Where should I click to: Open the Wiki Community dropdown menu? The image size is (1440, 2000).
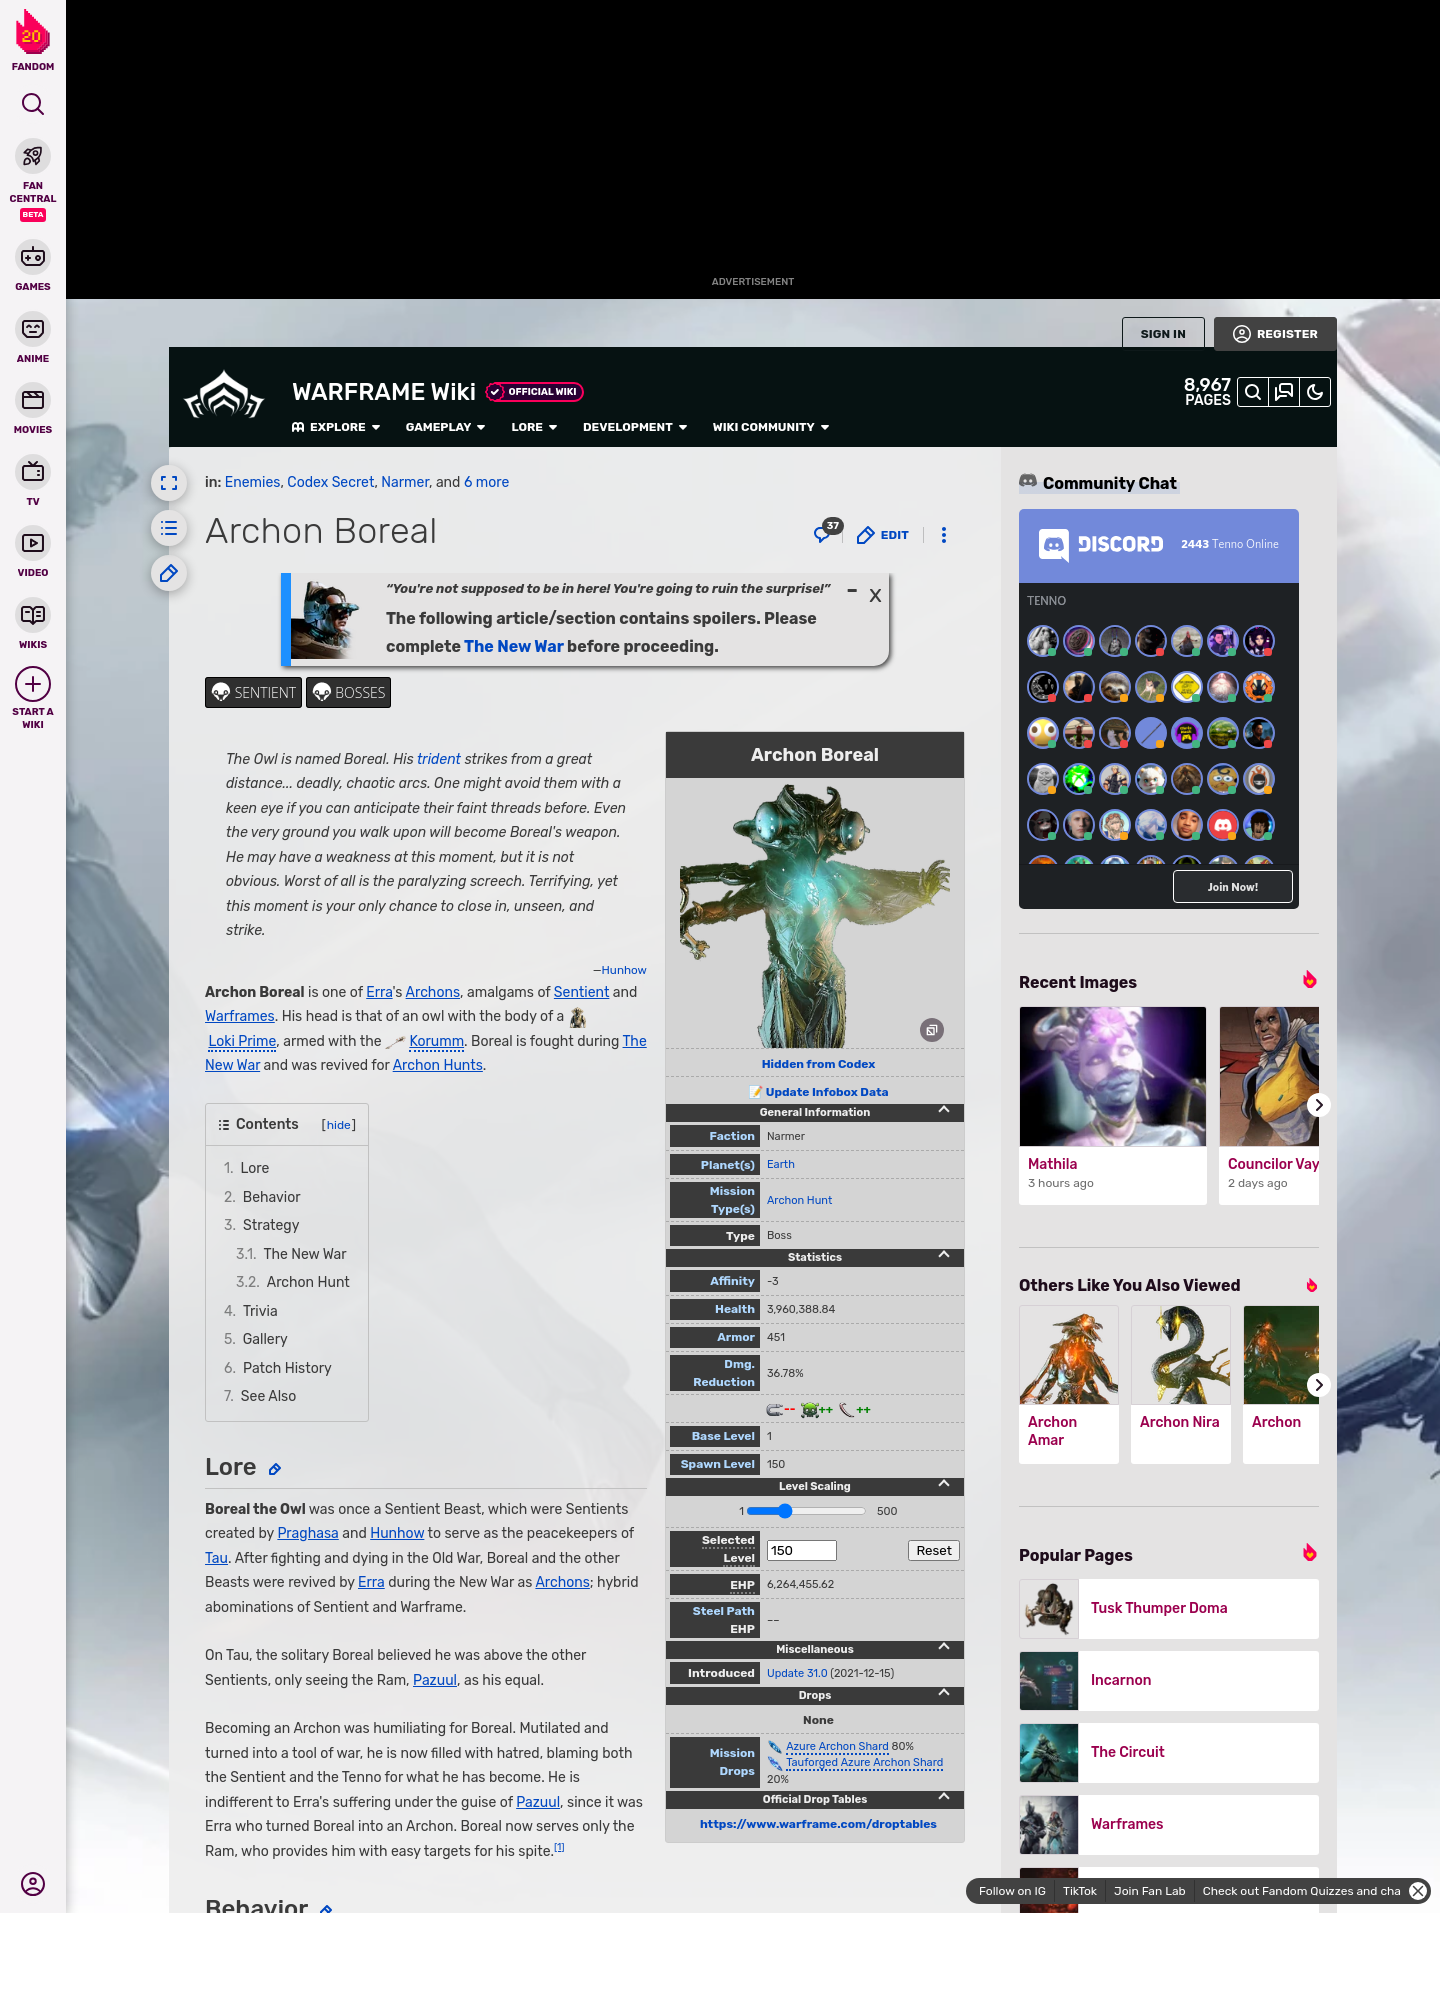click(x=771, y=427)
